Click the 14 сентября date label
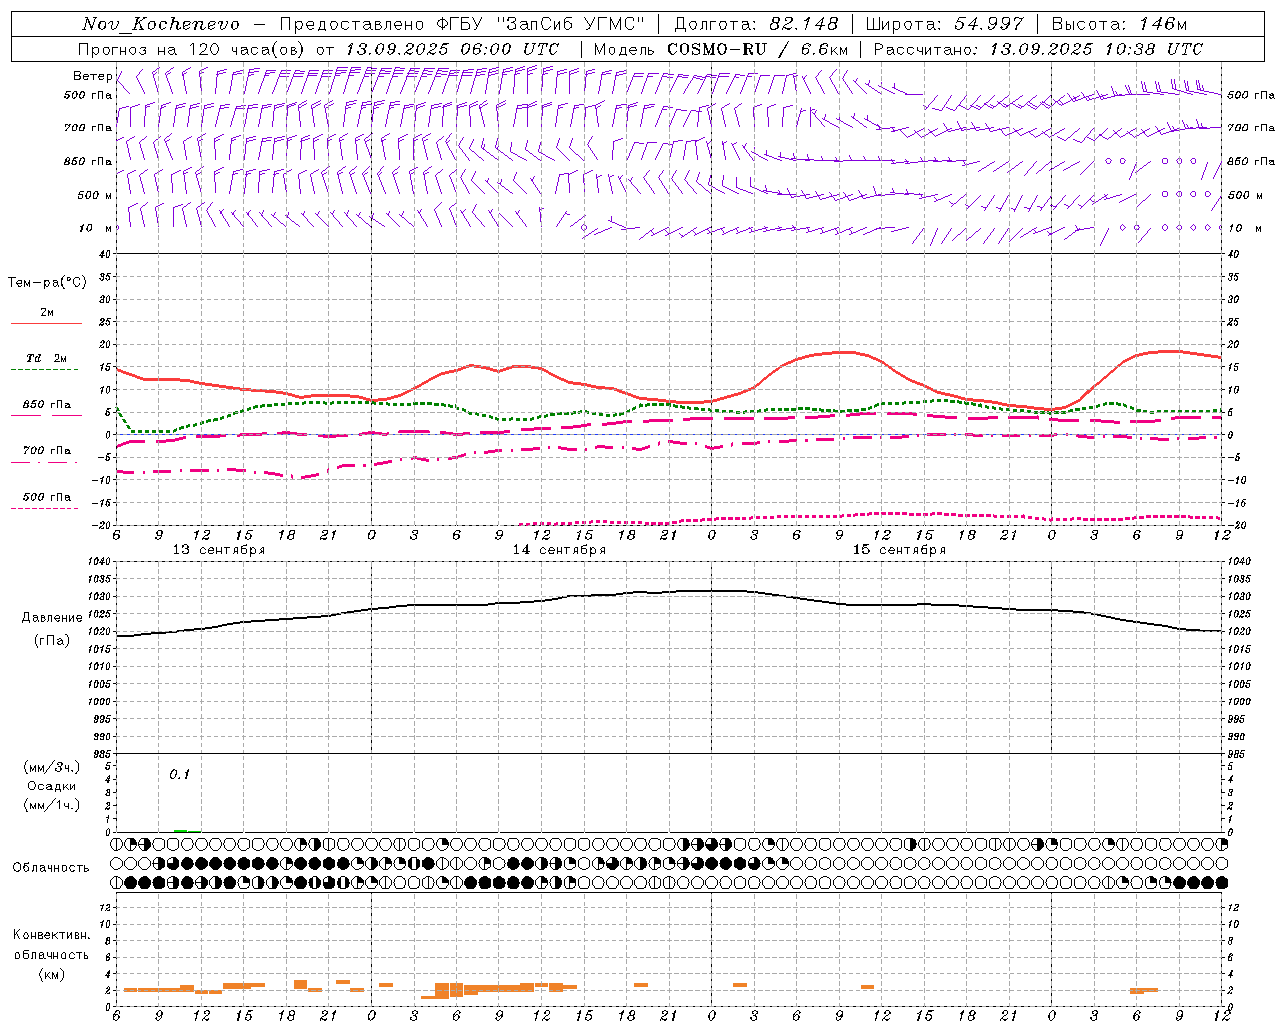The height and width of the screenshot is (1024, 1280). [x=559, y=550]
